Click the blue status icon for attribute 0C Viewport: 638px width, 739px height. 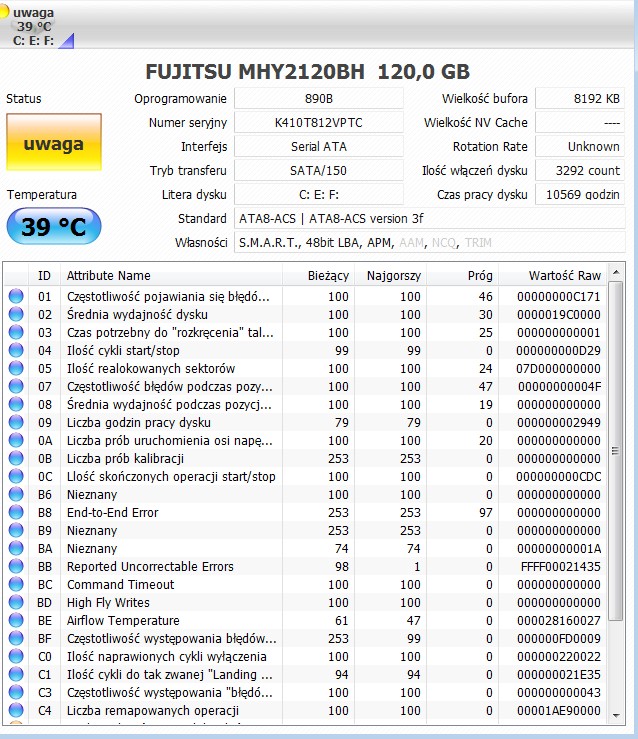pyautogui.click(x=16, y=476)
